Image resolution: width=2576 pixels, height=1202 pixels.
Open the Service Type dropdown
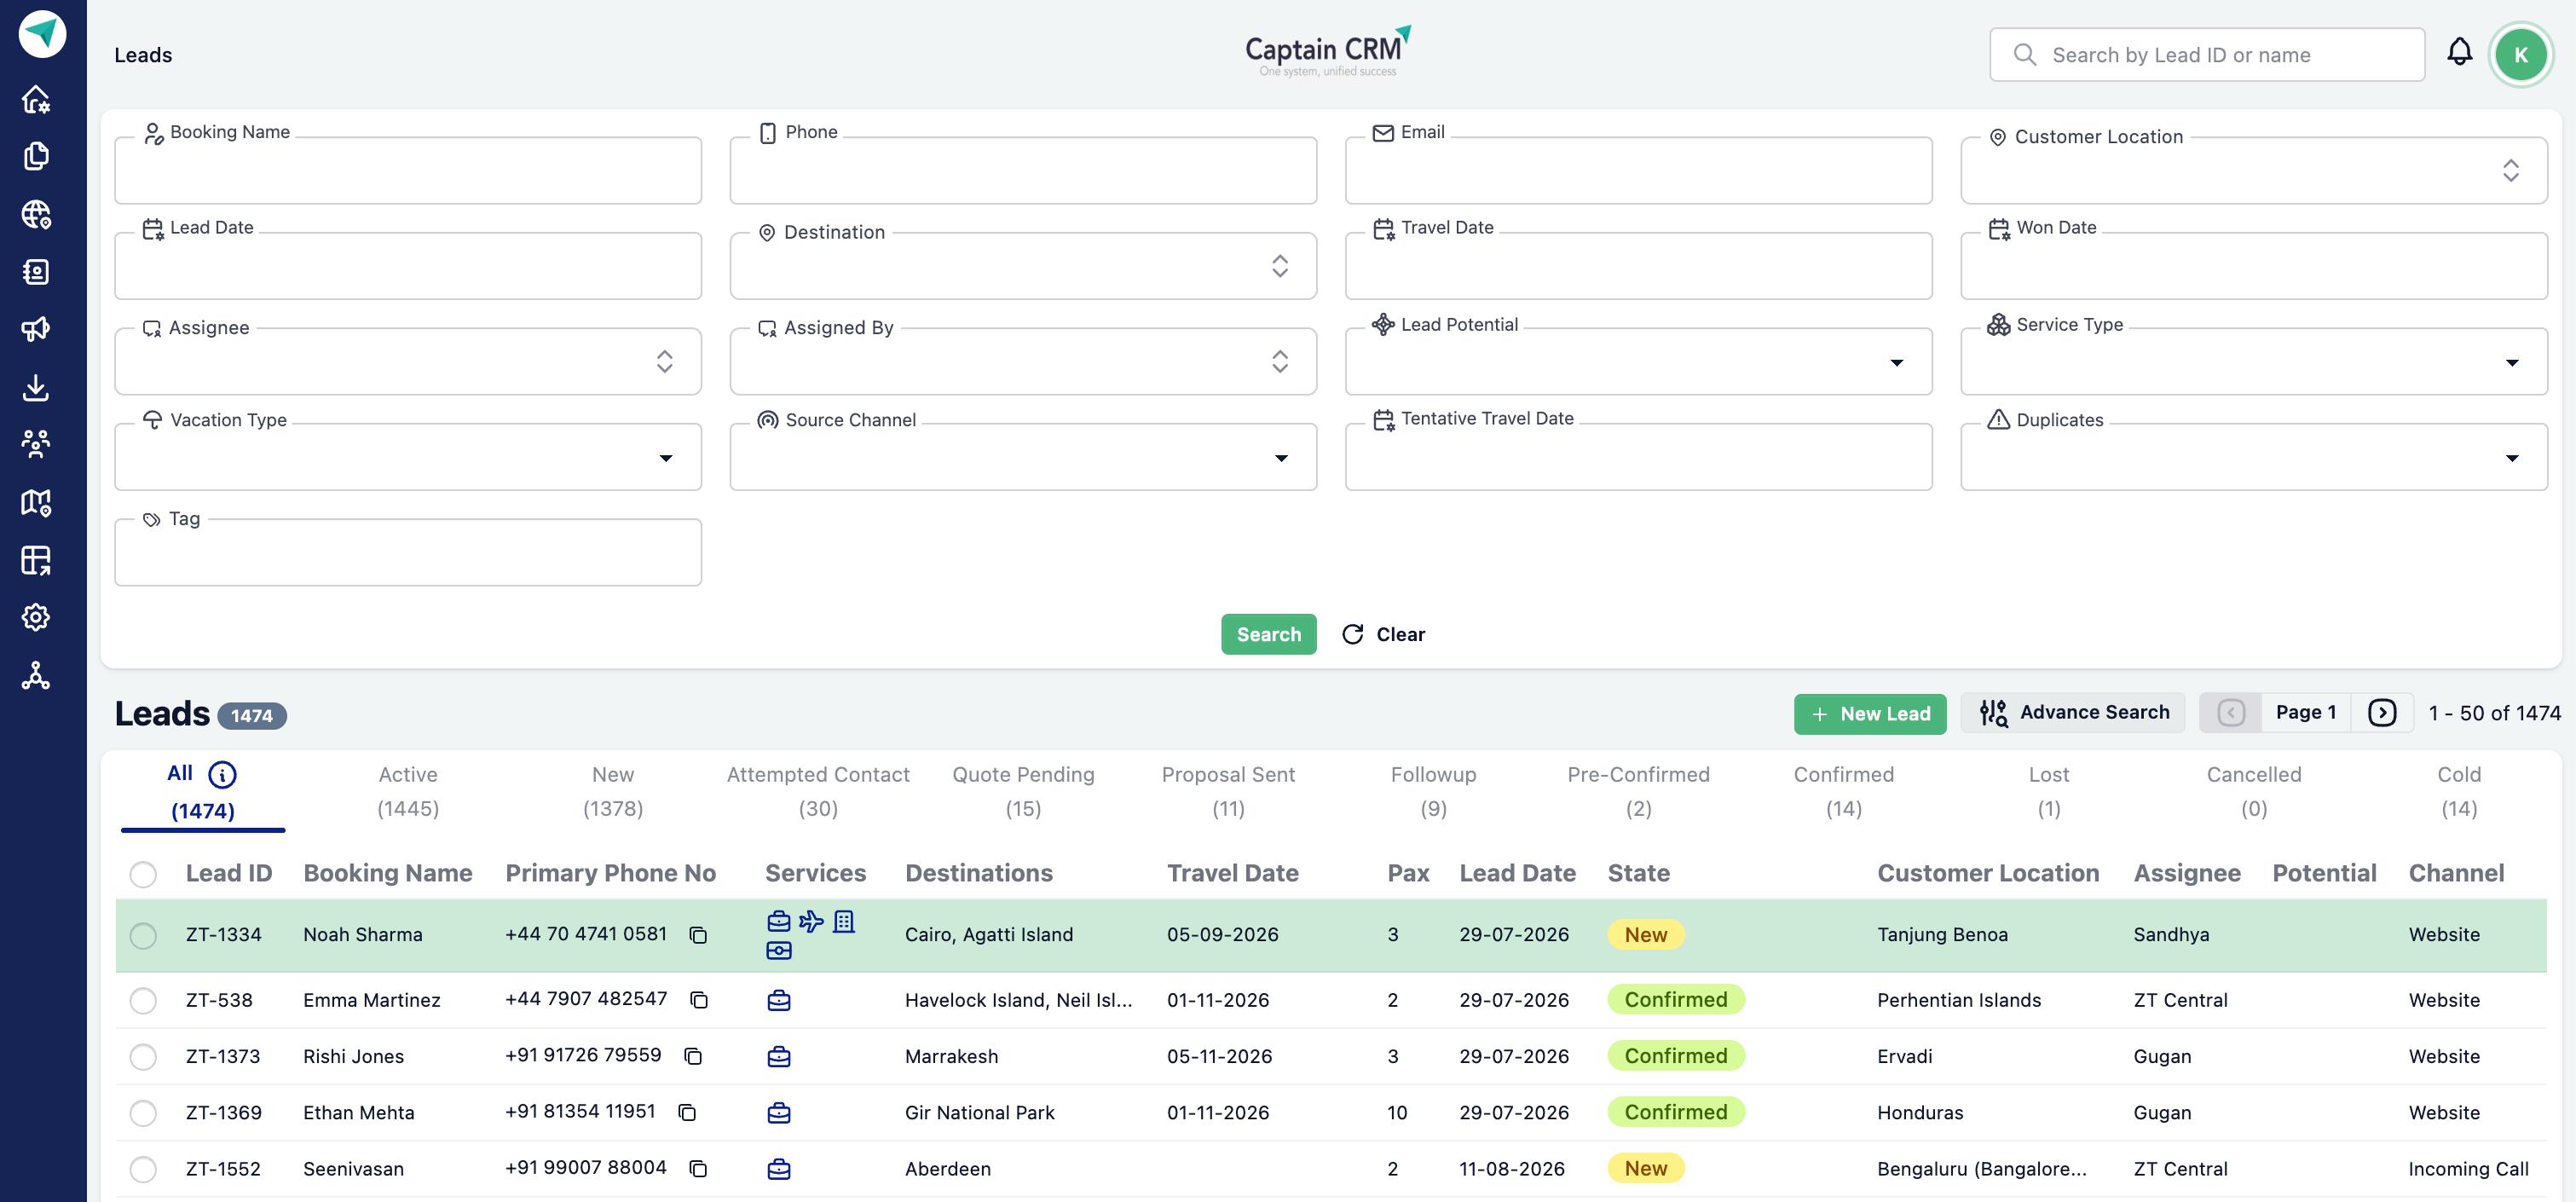(2253, 361)
